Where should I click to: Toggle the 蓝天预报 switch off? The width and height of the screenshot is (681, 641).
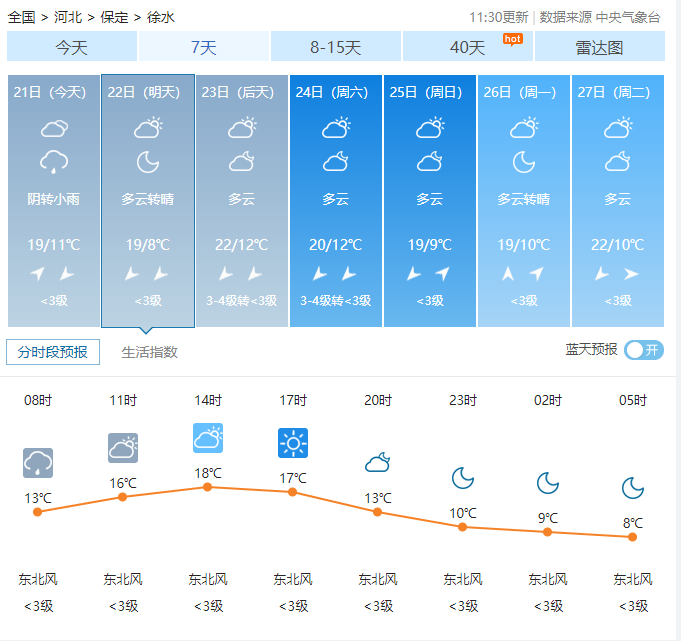click(643, 350)
